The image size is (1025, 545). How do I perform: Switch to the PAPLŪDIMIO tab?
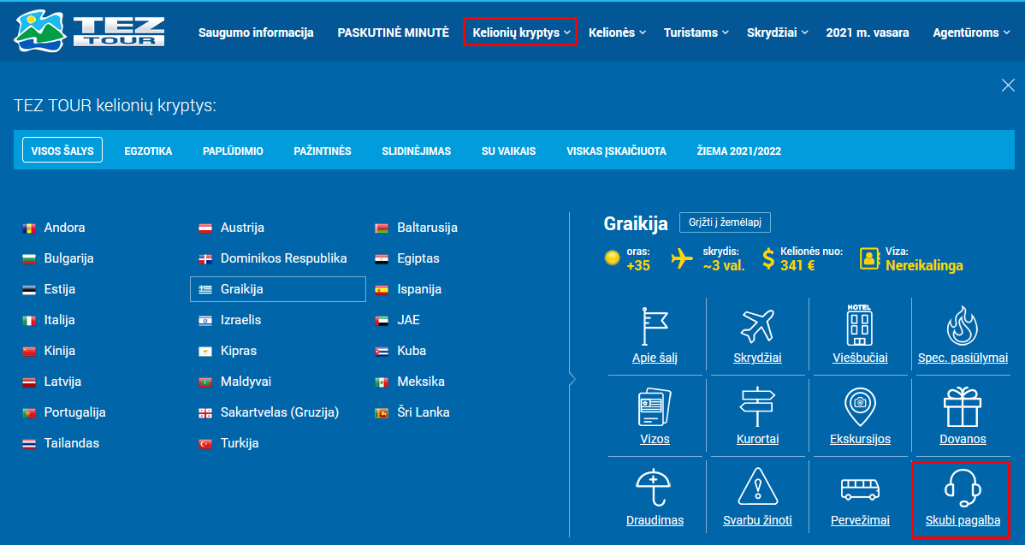pyautogui.click(x=233, y=151)
